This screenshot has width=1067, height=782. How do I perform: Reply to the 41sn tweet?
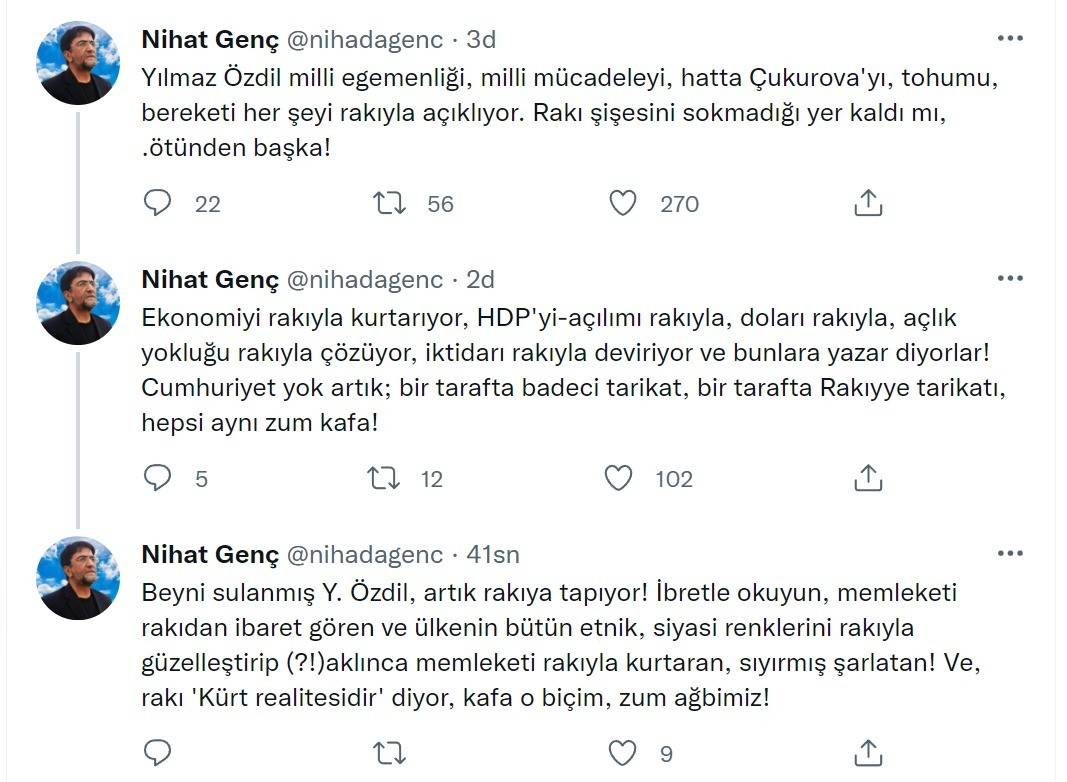[158, 752]
